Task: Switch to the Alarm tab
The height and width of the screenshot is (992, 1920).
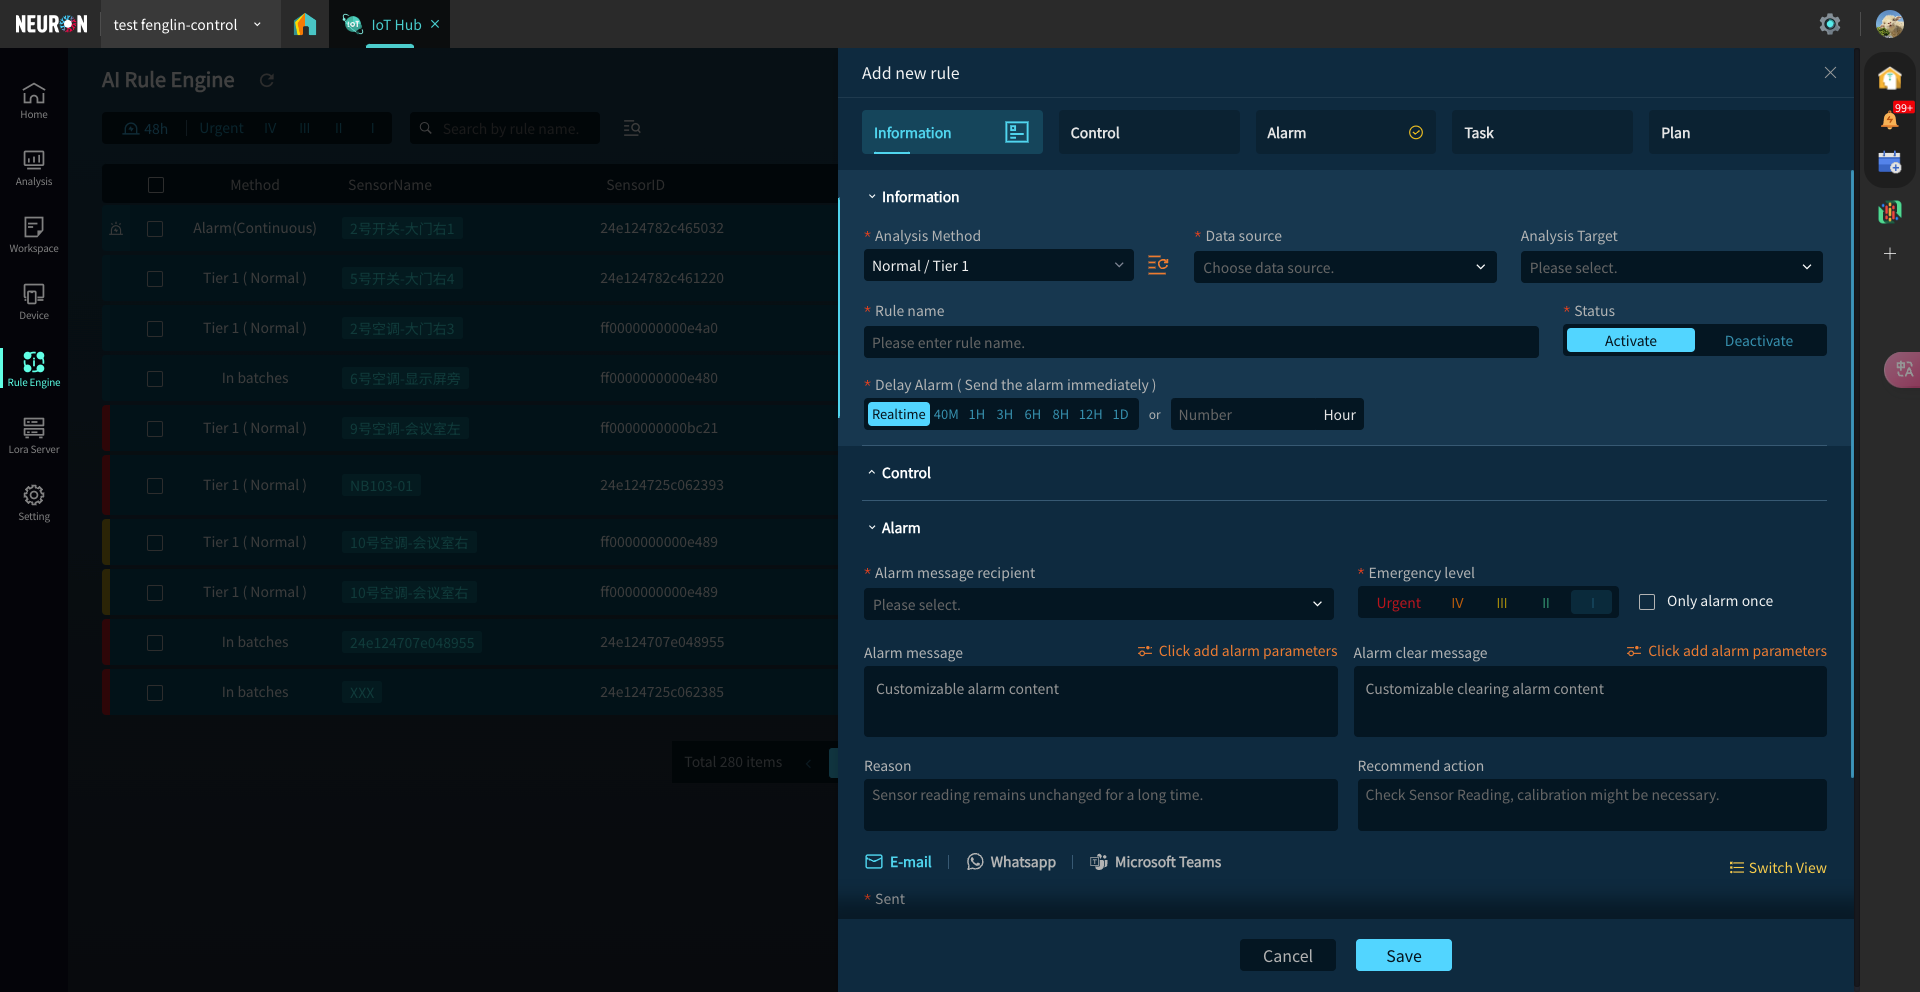Action: [1345, 132]
